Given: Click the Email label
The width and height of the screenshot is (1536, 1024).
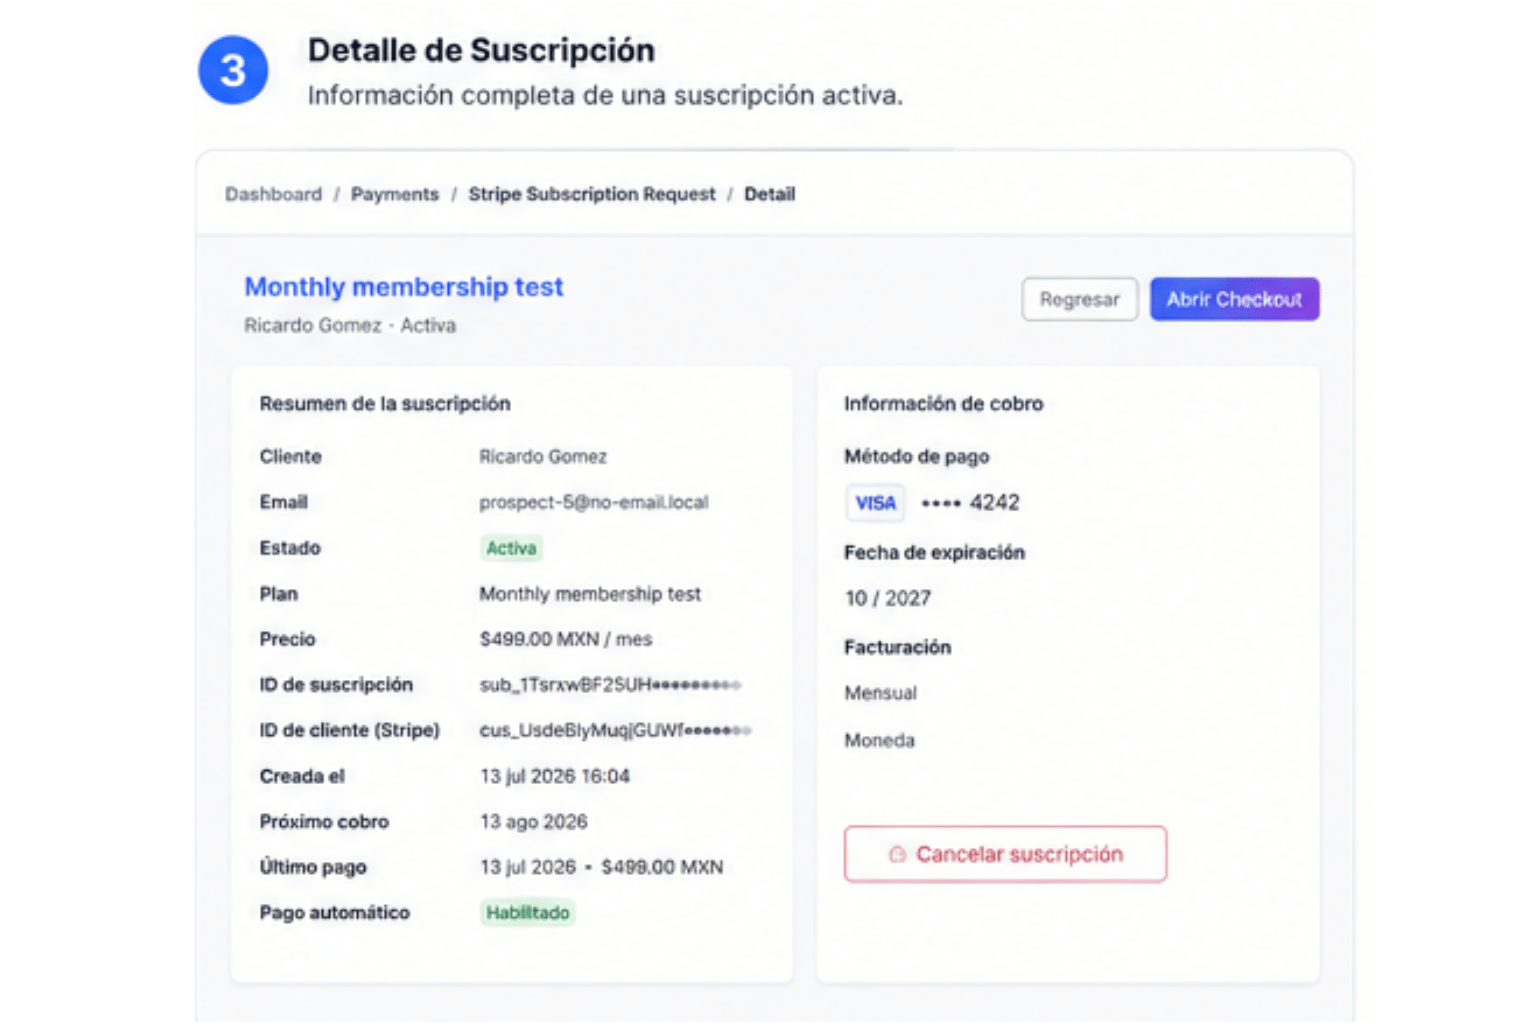Looking at the screenshot, I should 283,502.
